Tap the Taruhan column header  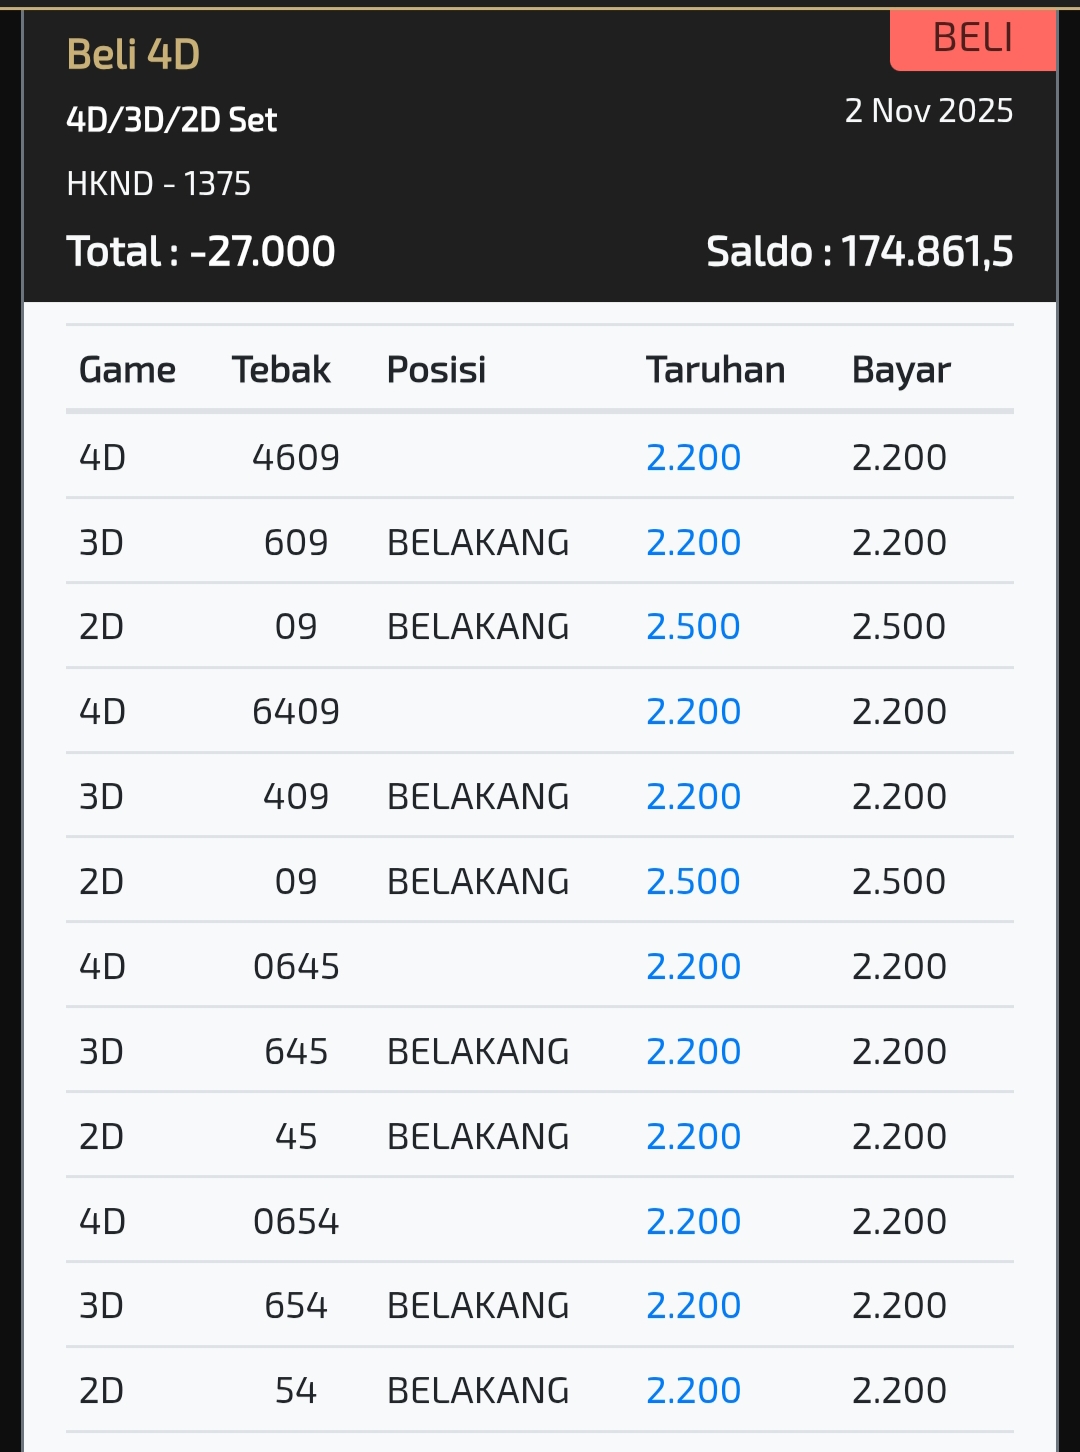pyautogui.click(x=715, y=370)
